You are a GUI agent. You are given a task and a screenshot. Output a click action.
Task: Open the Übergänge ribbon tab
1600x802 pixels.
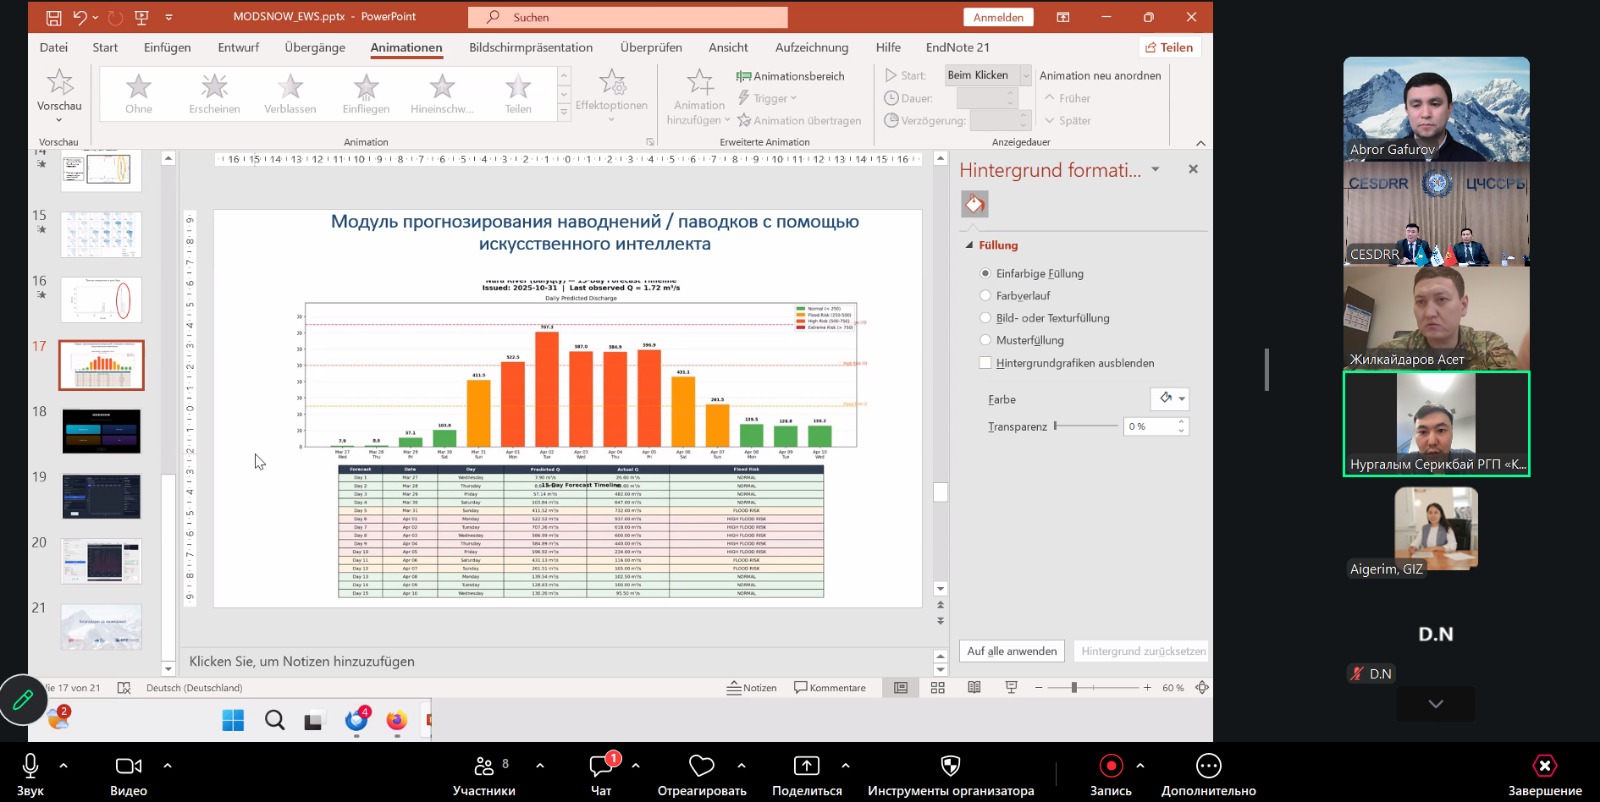314,47
